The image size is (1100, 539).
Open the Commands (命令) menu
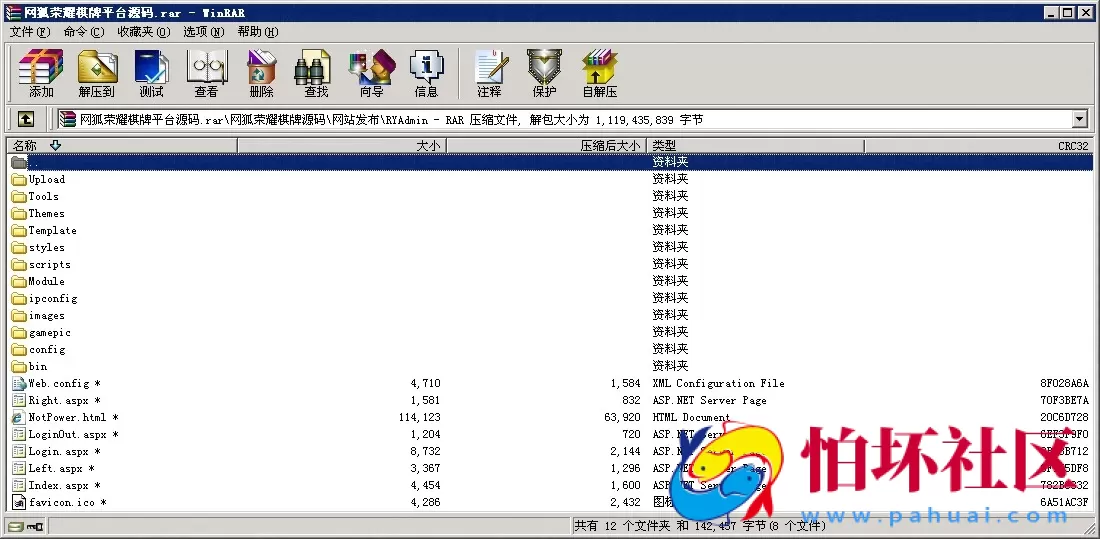[83, 32]
